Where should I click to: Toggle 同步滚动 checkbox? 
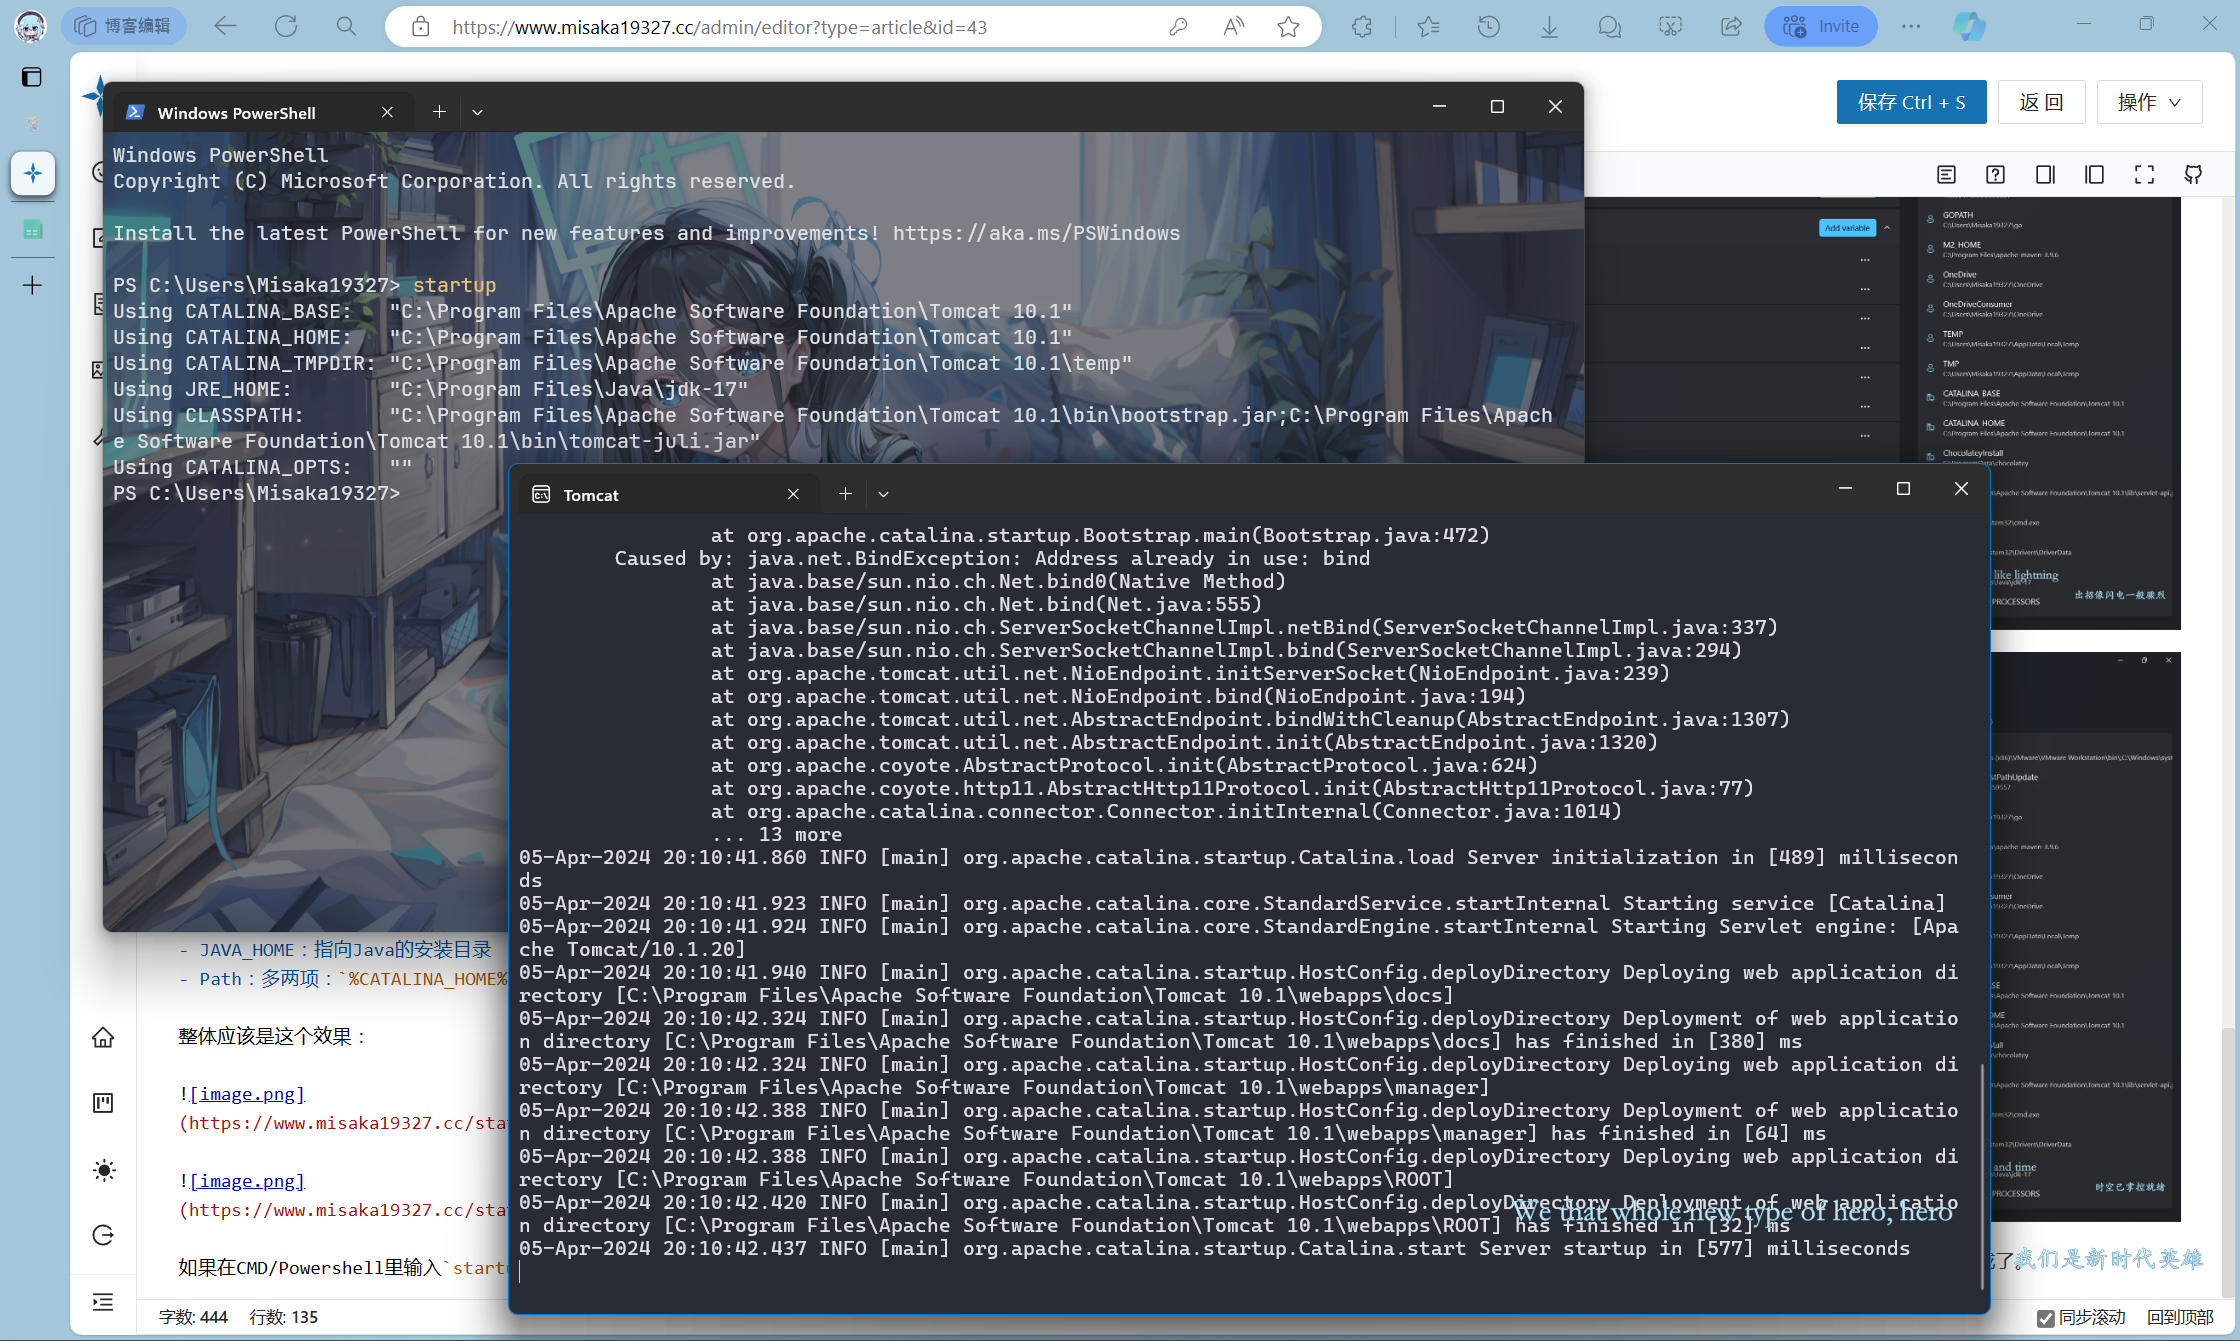pos(2046,1318)
